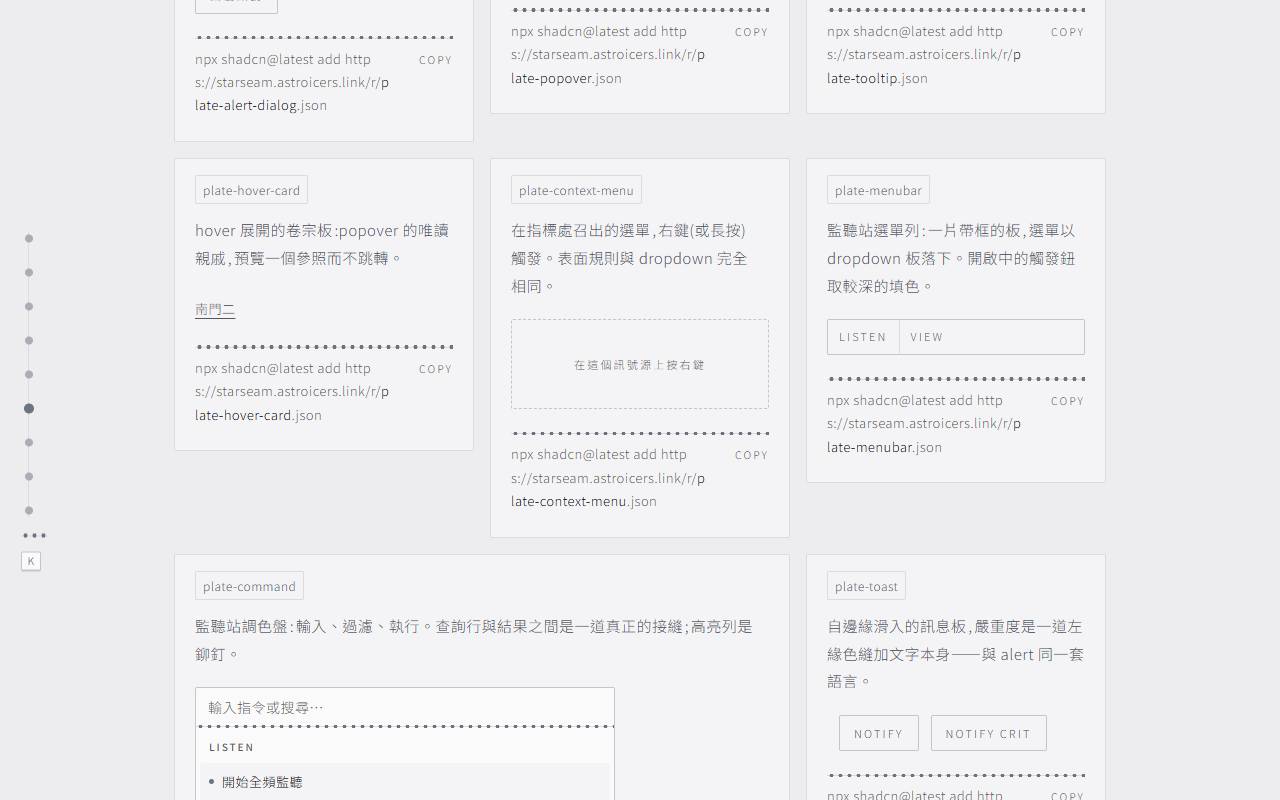Click the 'late-tooltip.json' command text
The width and height of the screenshot is (1280, 800).
(877, 78)
